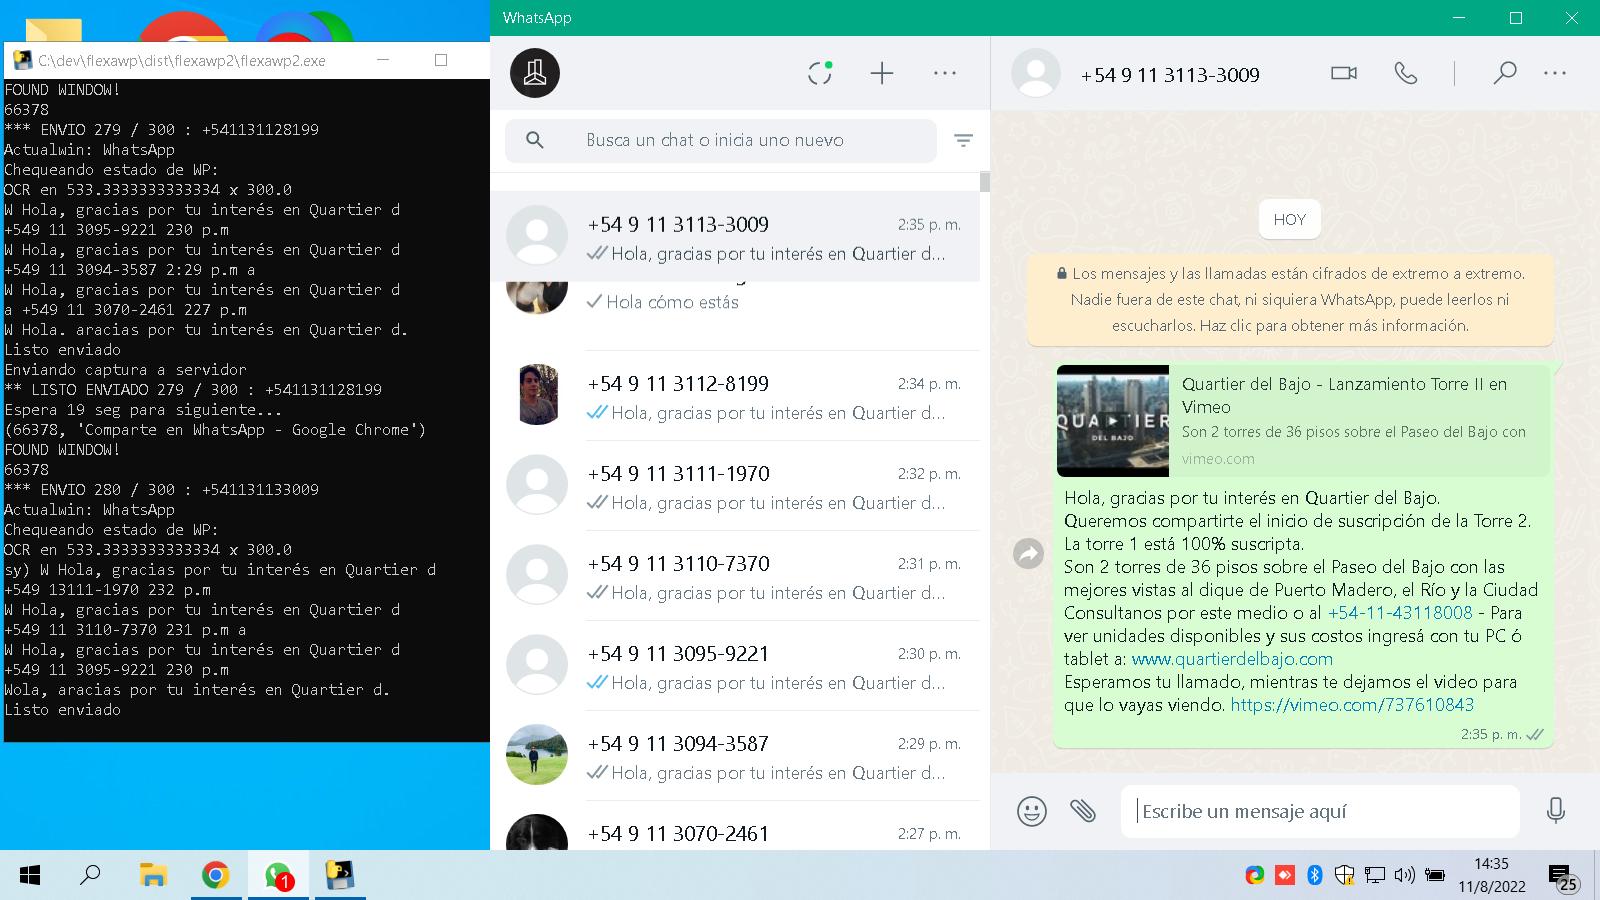Click encryption notice for more information
This screenshot has width=1600, height=900.
(x=1290, y=299)
